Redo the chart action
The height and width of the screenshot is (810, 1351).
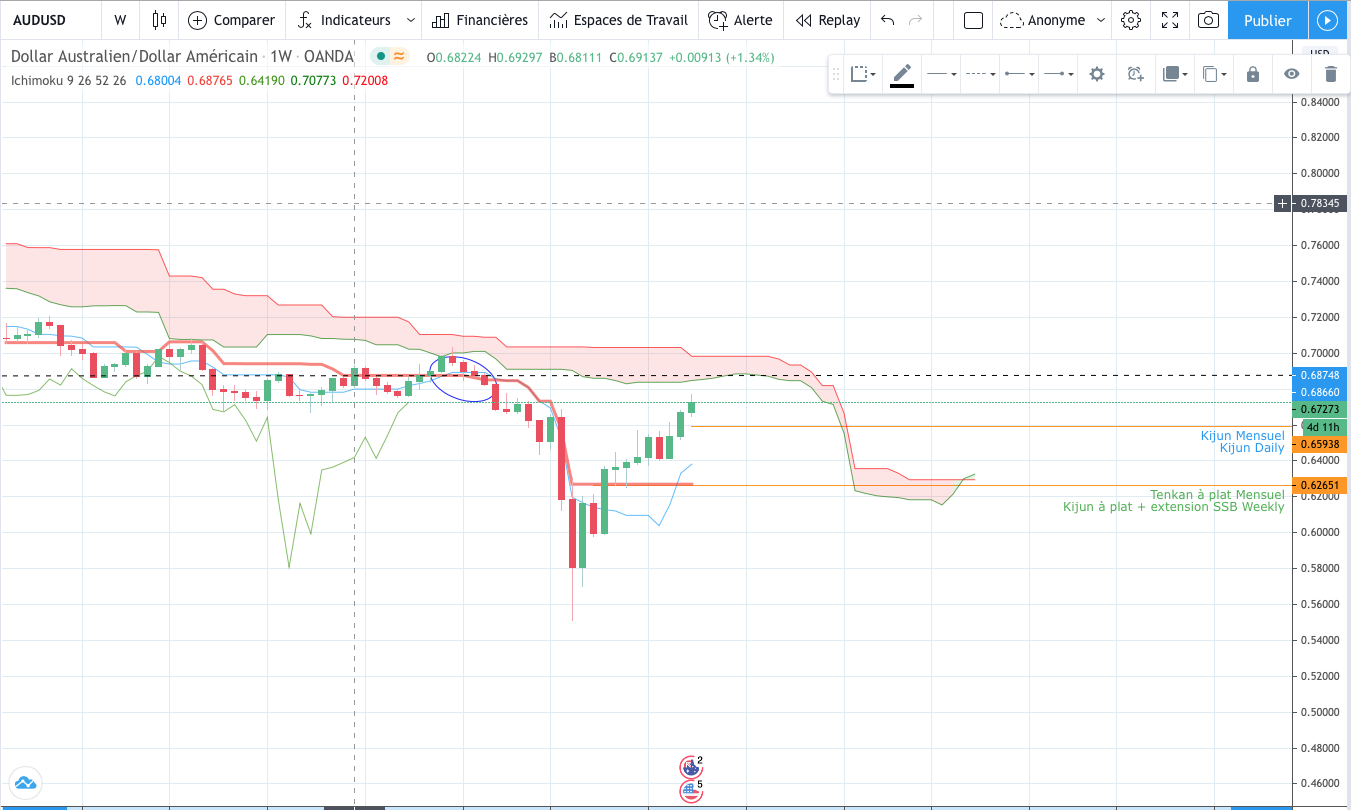point(917,20)
